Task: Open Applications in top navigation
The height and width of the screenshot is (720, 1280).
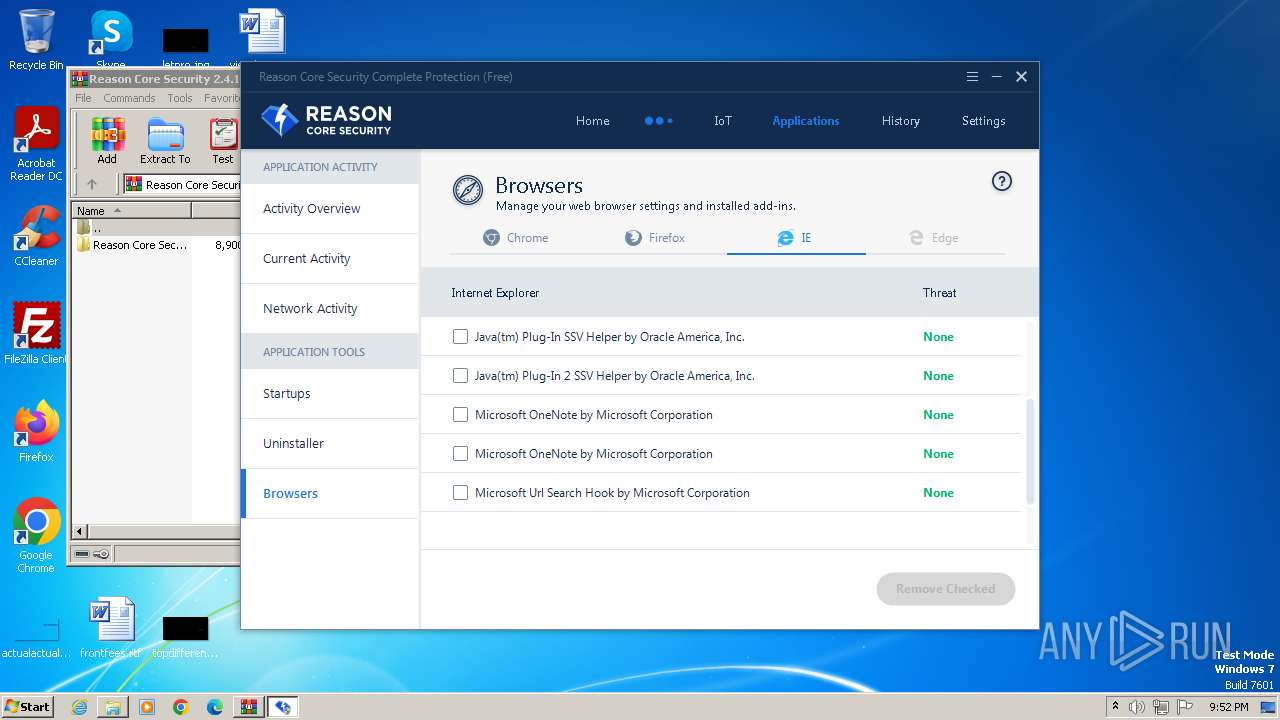Action: pos(806,121)
